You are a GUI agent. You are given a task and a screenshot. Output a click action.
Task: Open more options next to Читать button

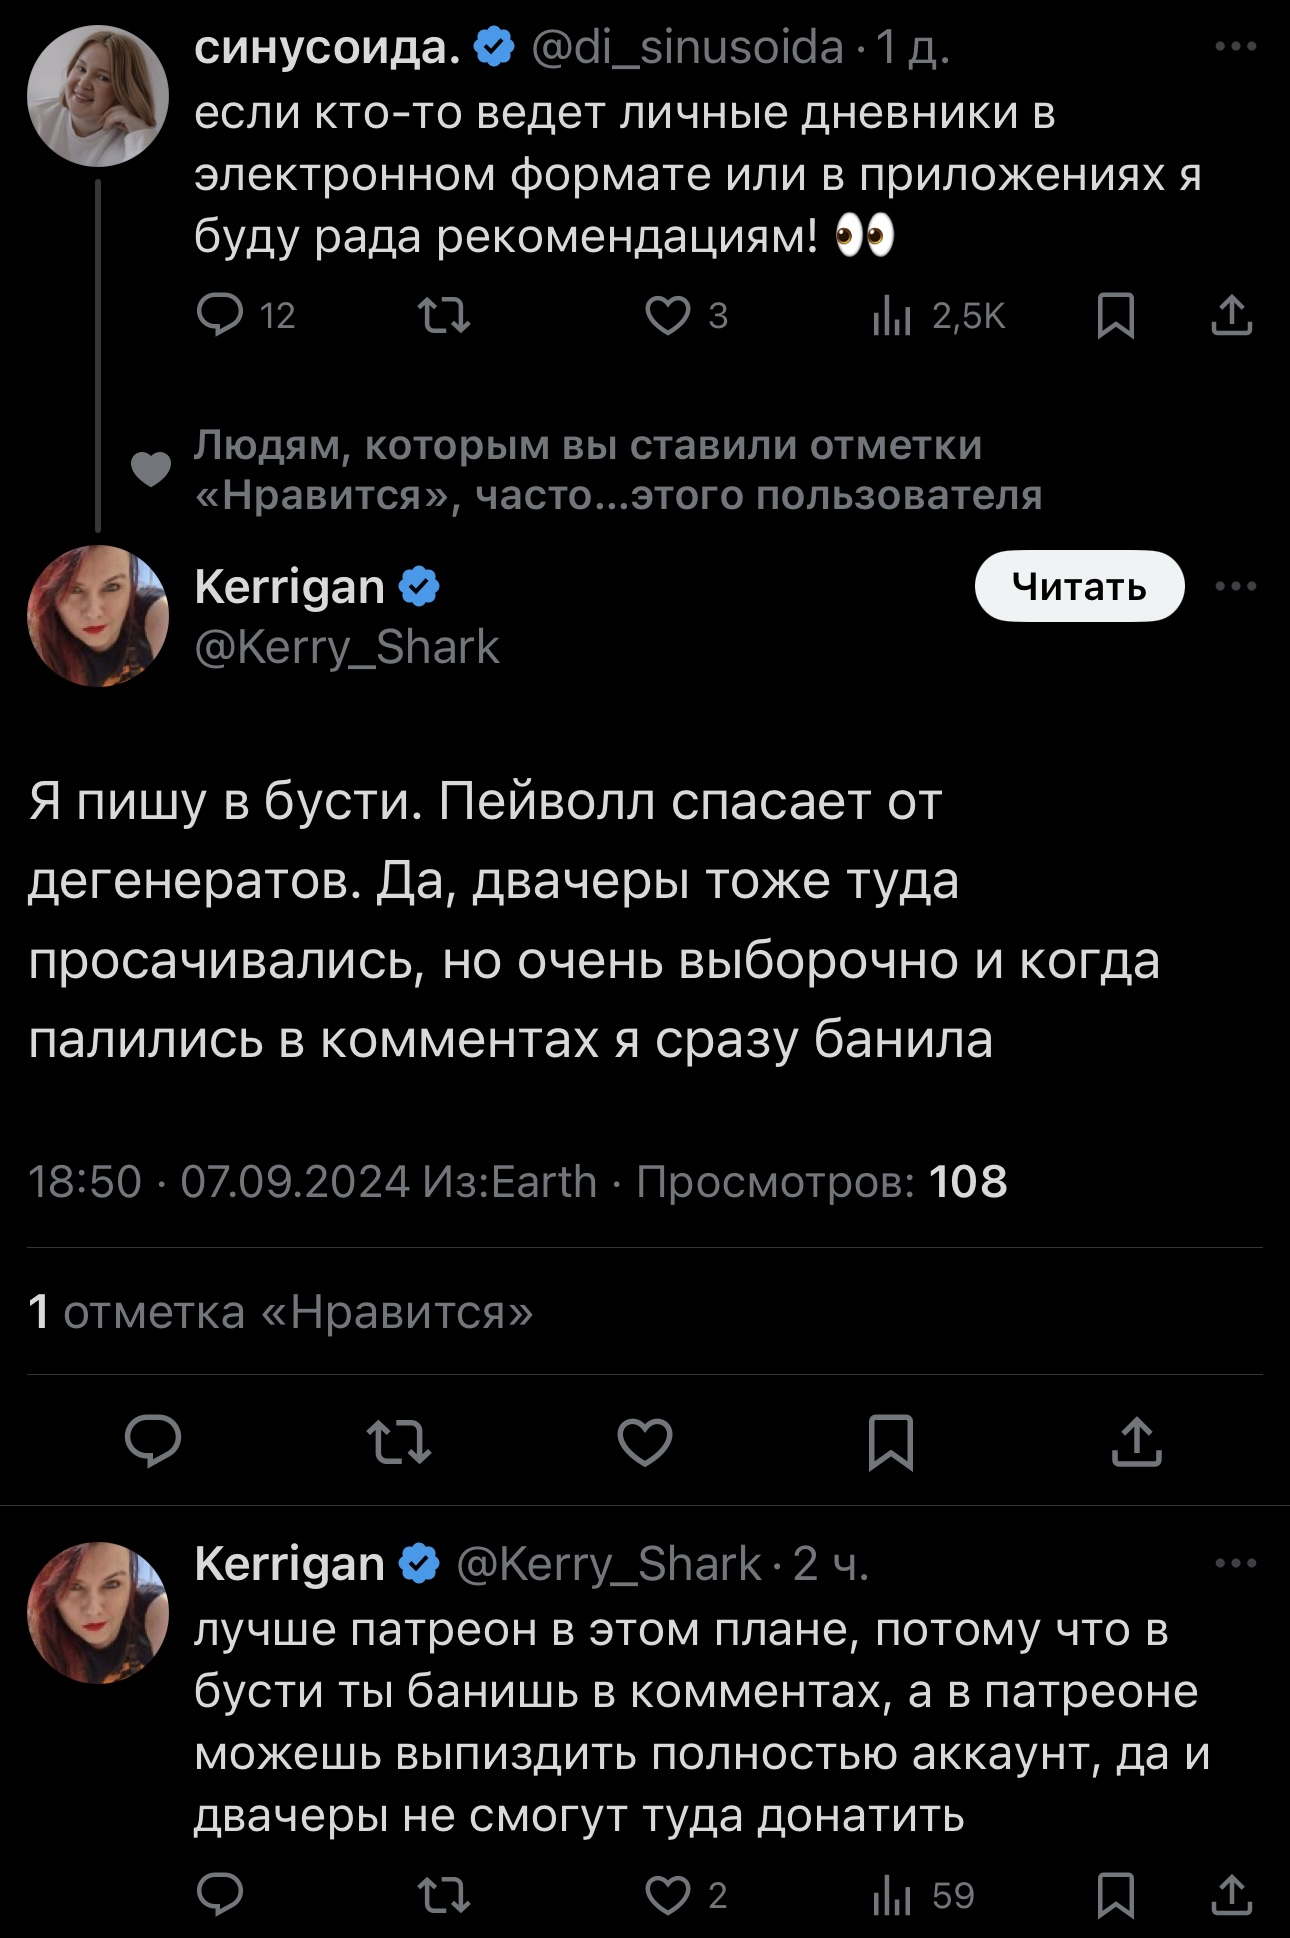pos(1236,586)
